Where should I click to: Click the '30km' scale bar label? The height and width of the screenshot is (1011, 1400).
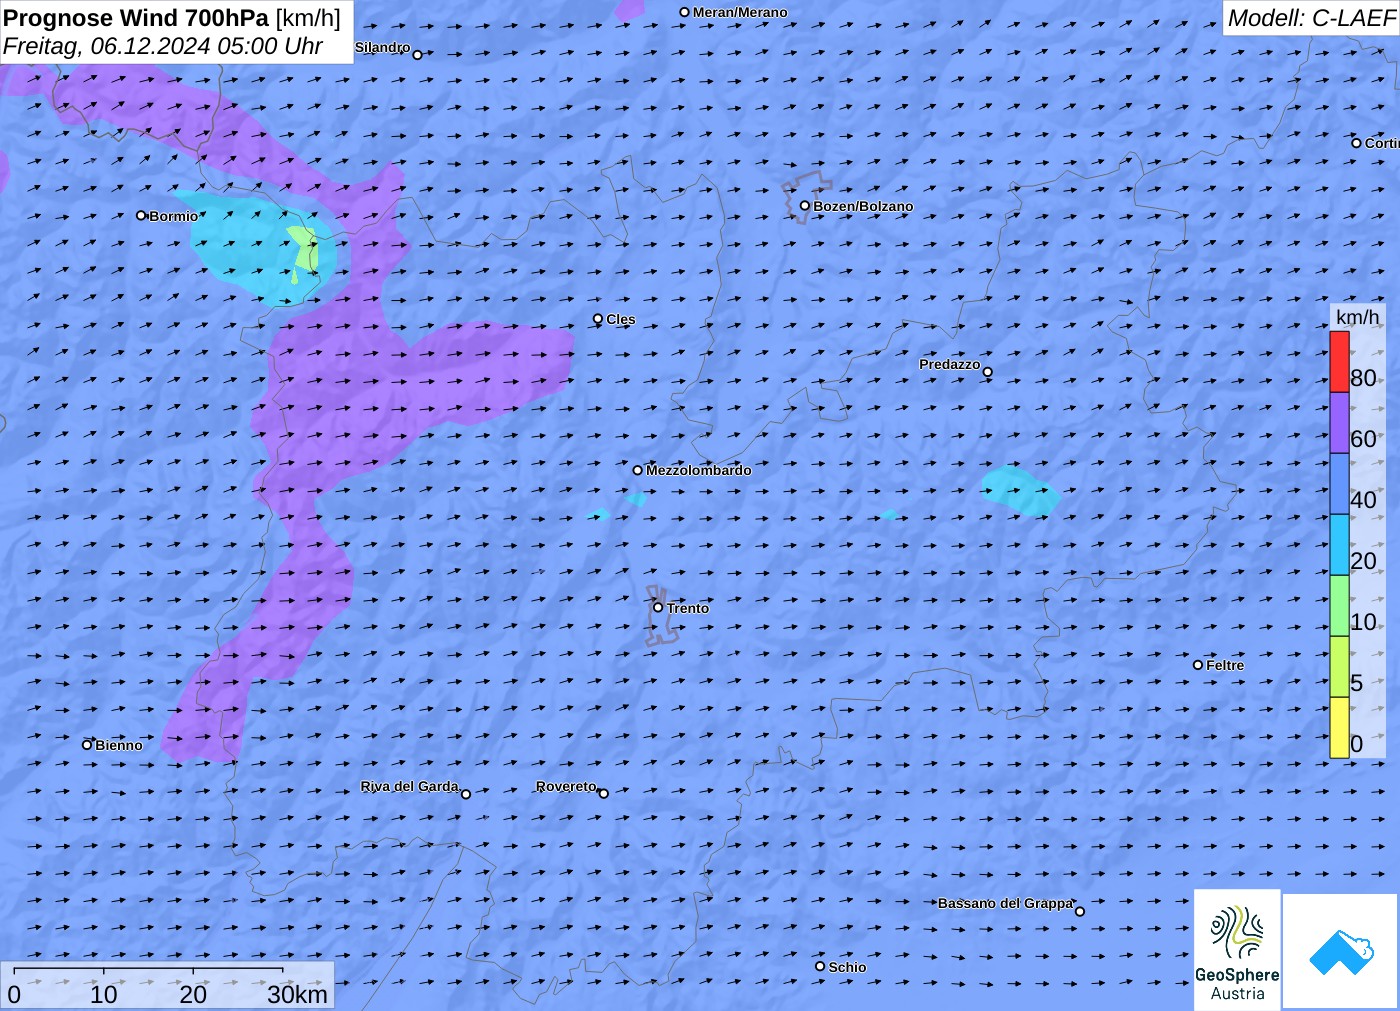(x=297, y=994)
